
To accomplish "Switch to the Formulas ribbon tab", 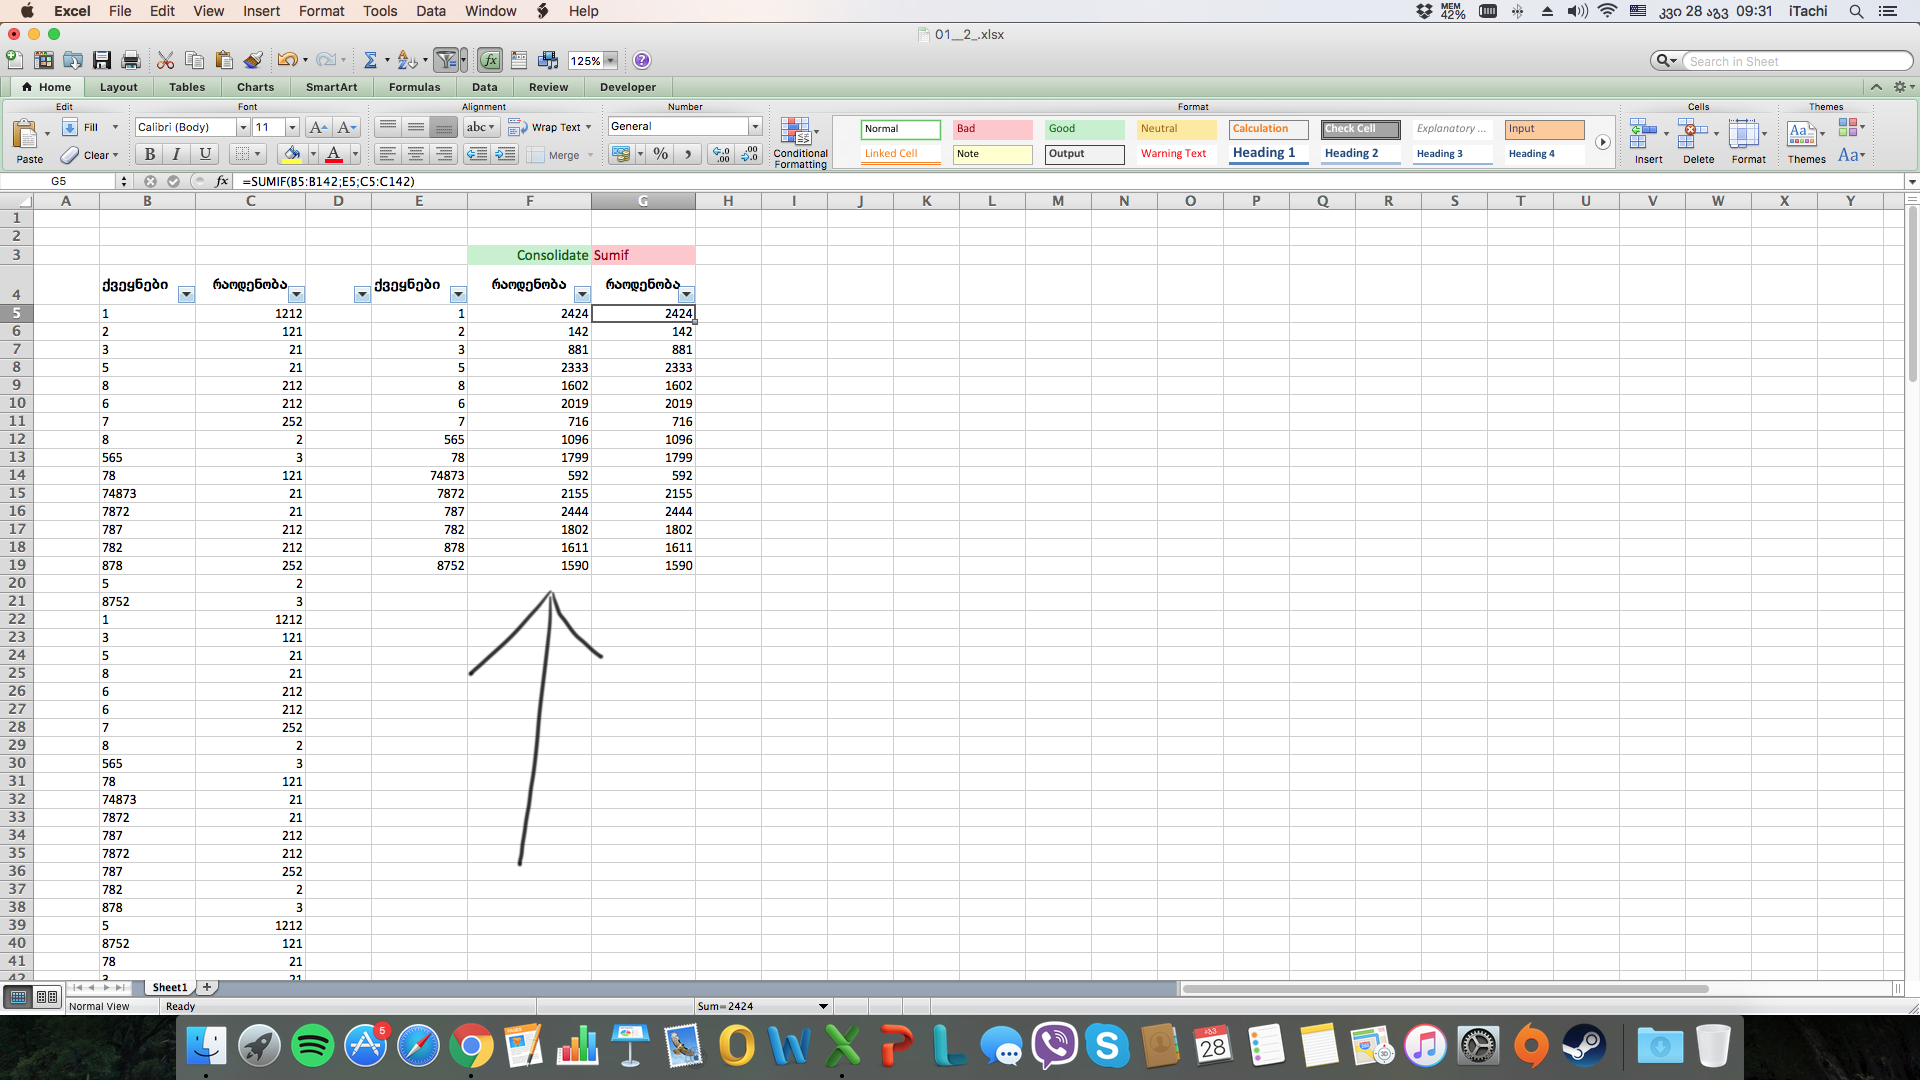I will [414, 87].
